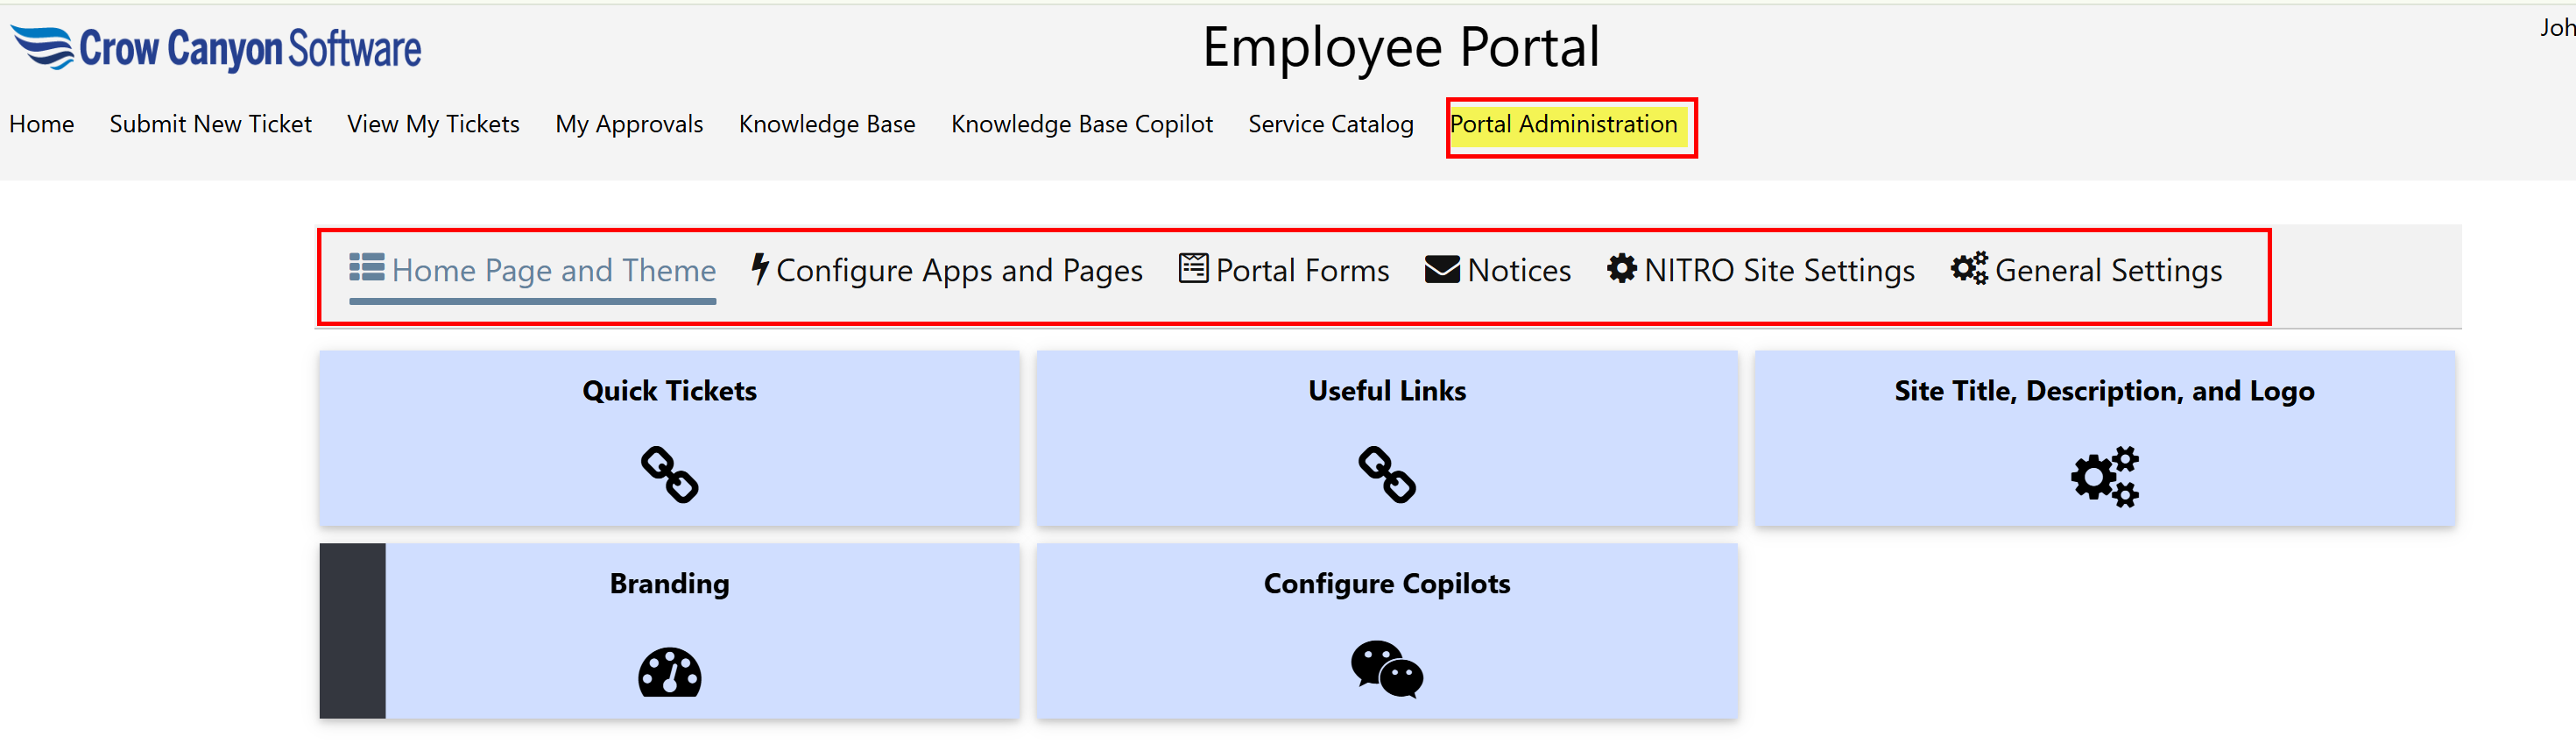The image size is (2576, 744).
Task: Open the General Settings tab
Action: tap(2108, 271)
